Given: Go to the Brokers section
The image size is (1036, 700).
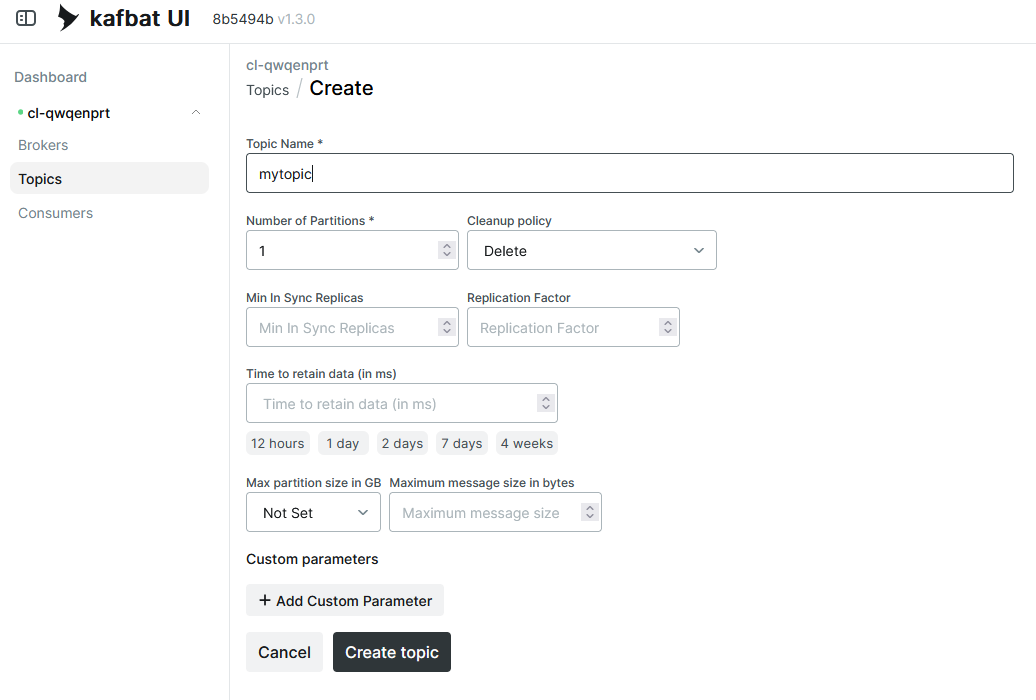Looking at the screenshot, I should [x=43, y=144].
